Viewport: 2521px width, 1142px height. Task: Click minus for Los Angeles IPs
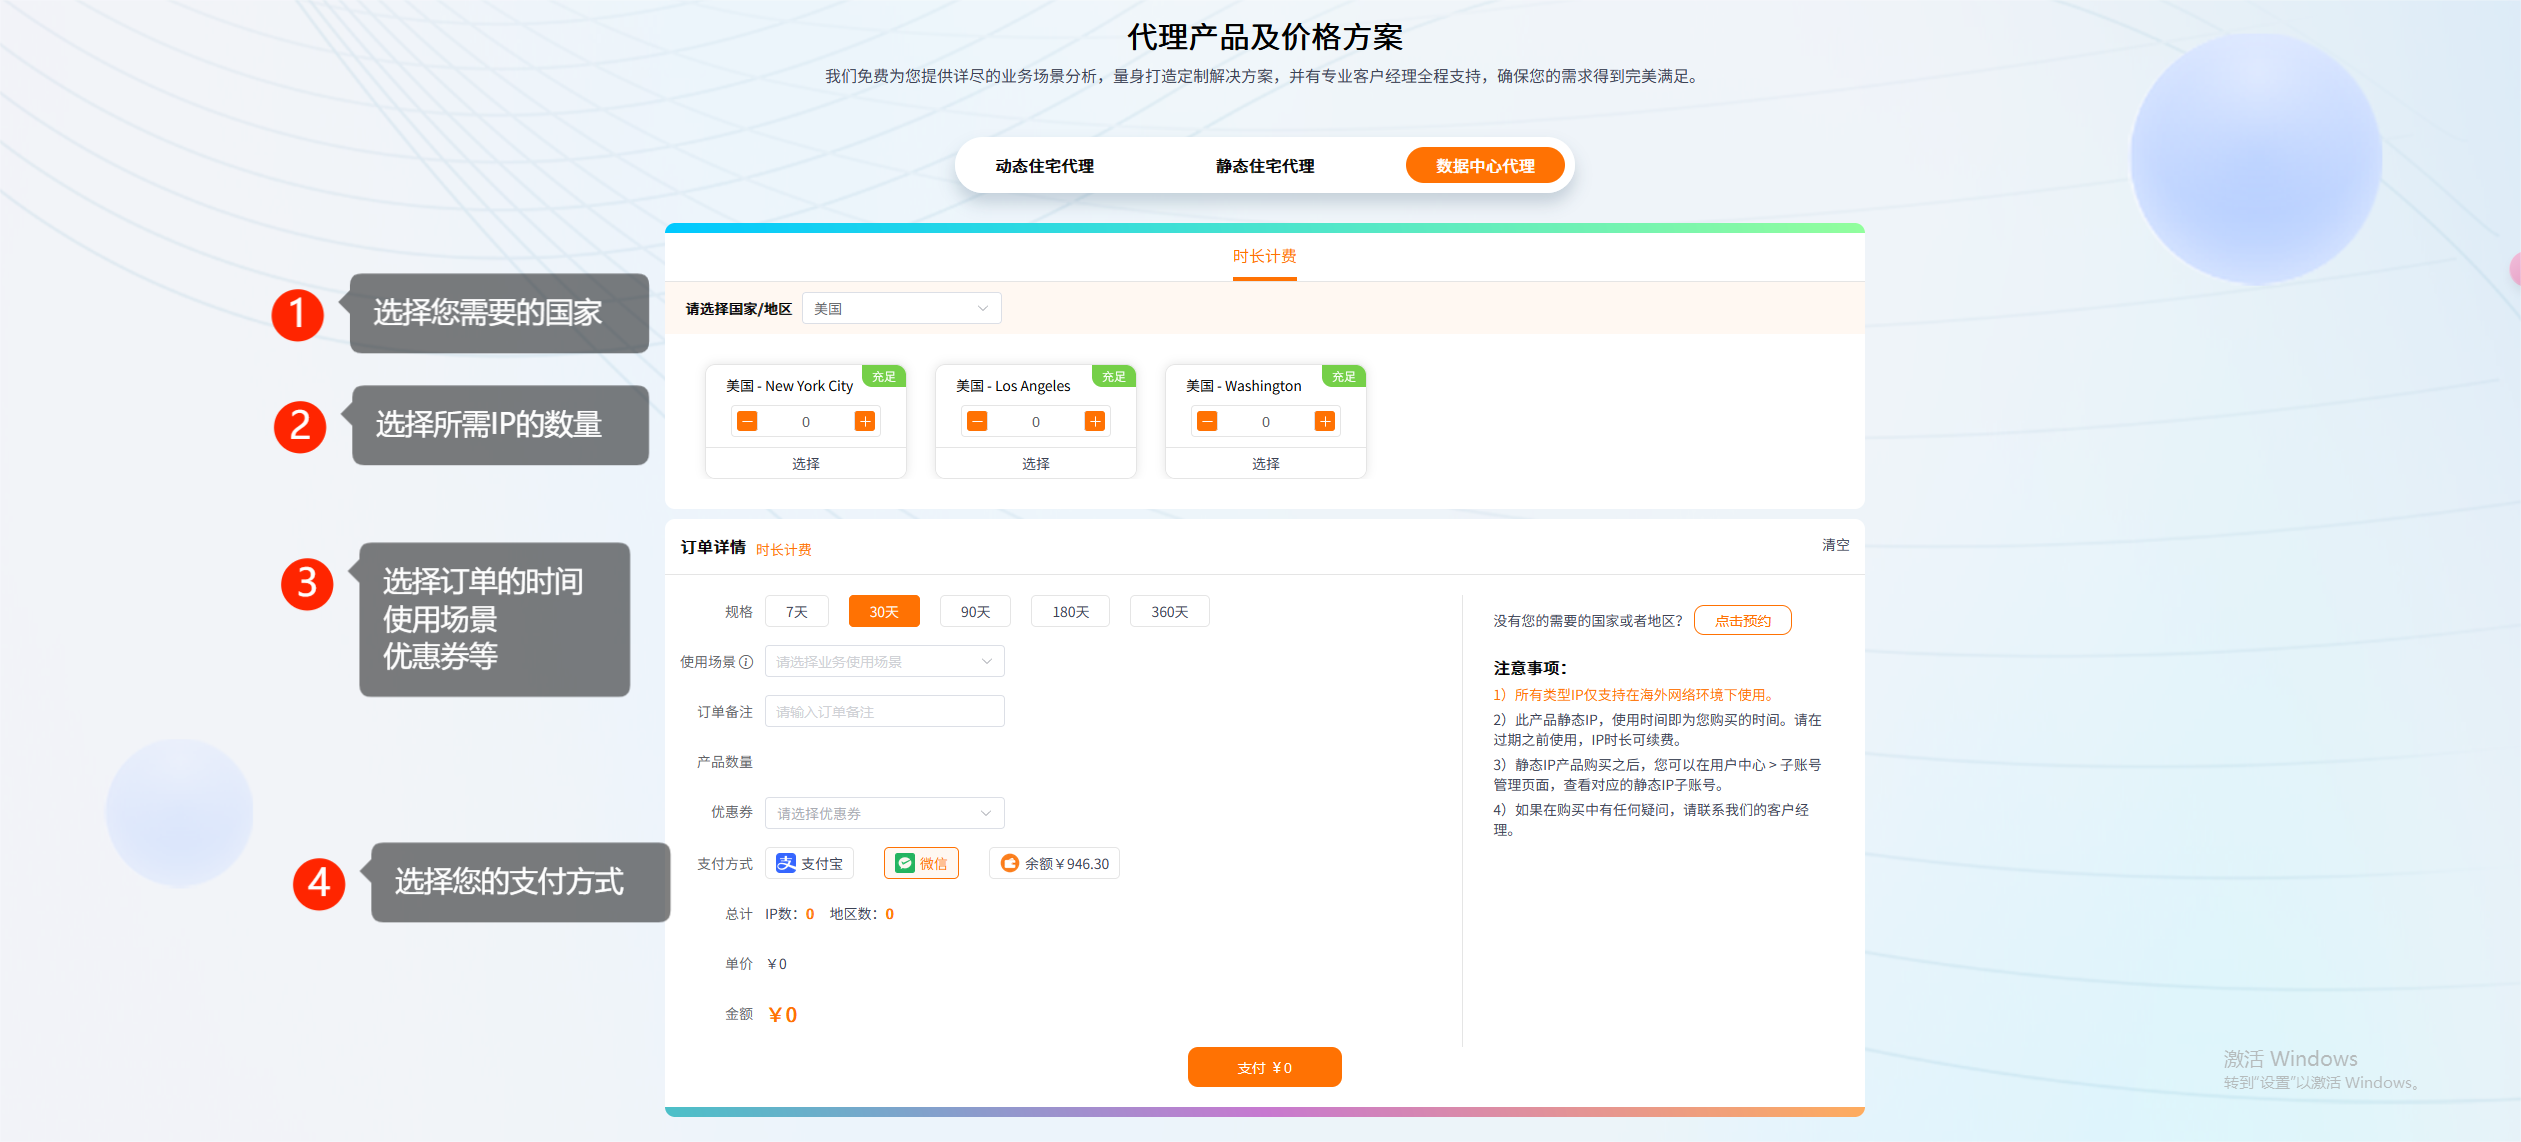click(977, 421)
